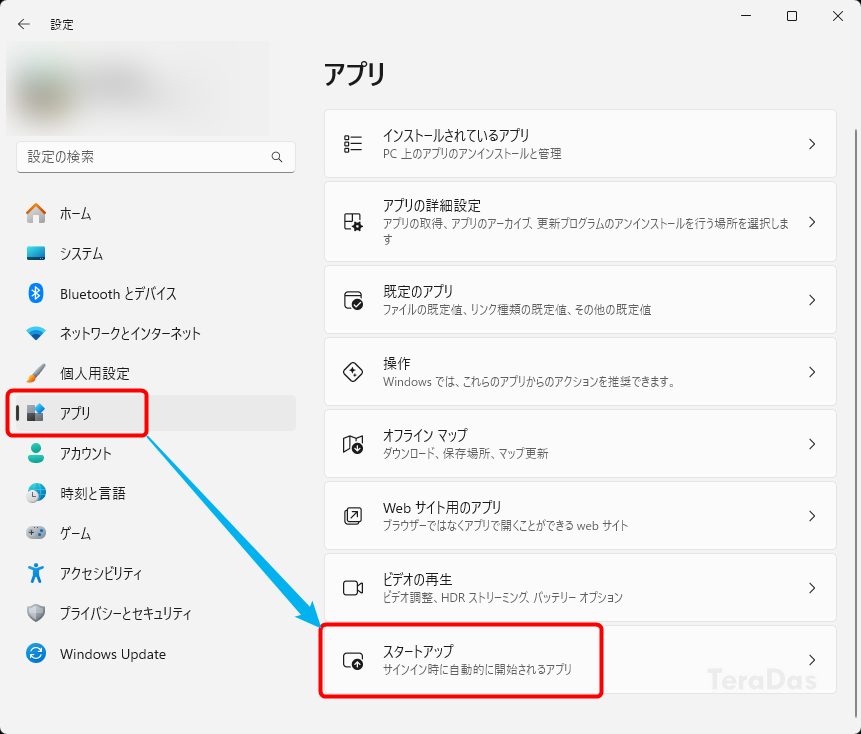Click the offline maps icon
This screenshot has height=734, width=861.
tap(353, 444)
